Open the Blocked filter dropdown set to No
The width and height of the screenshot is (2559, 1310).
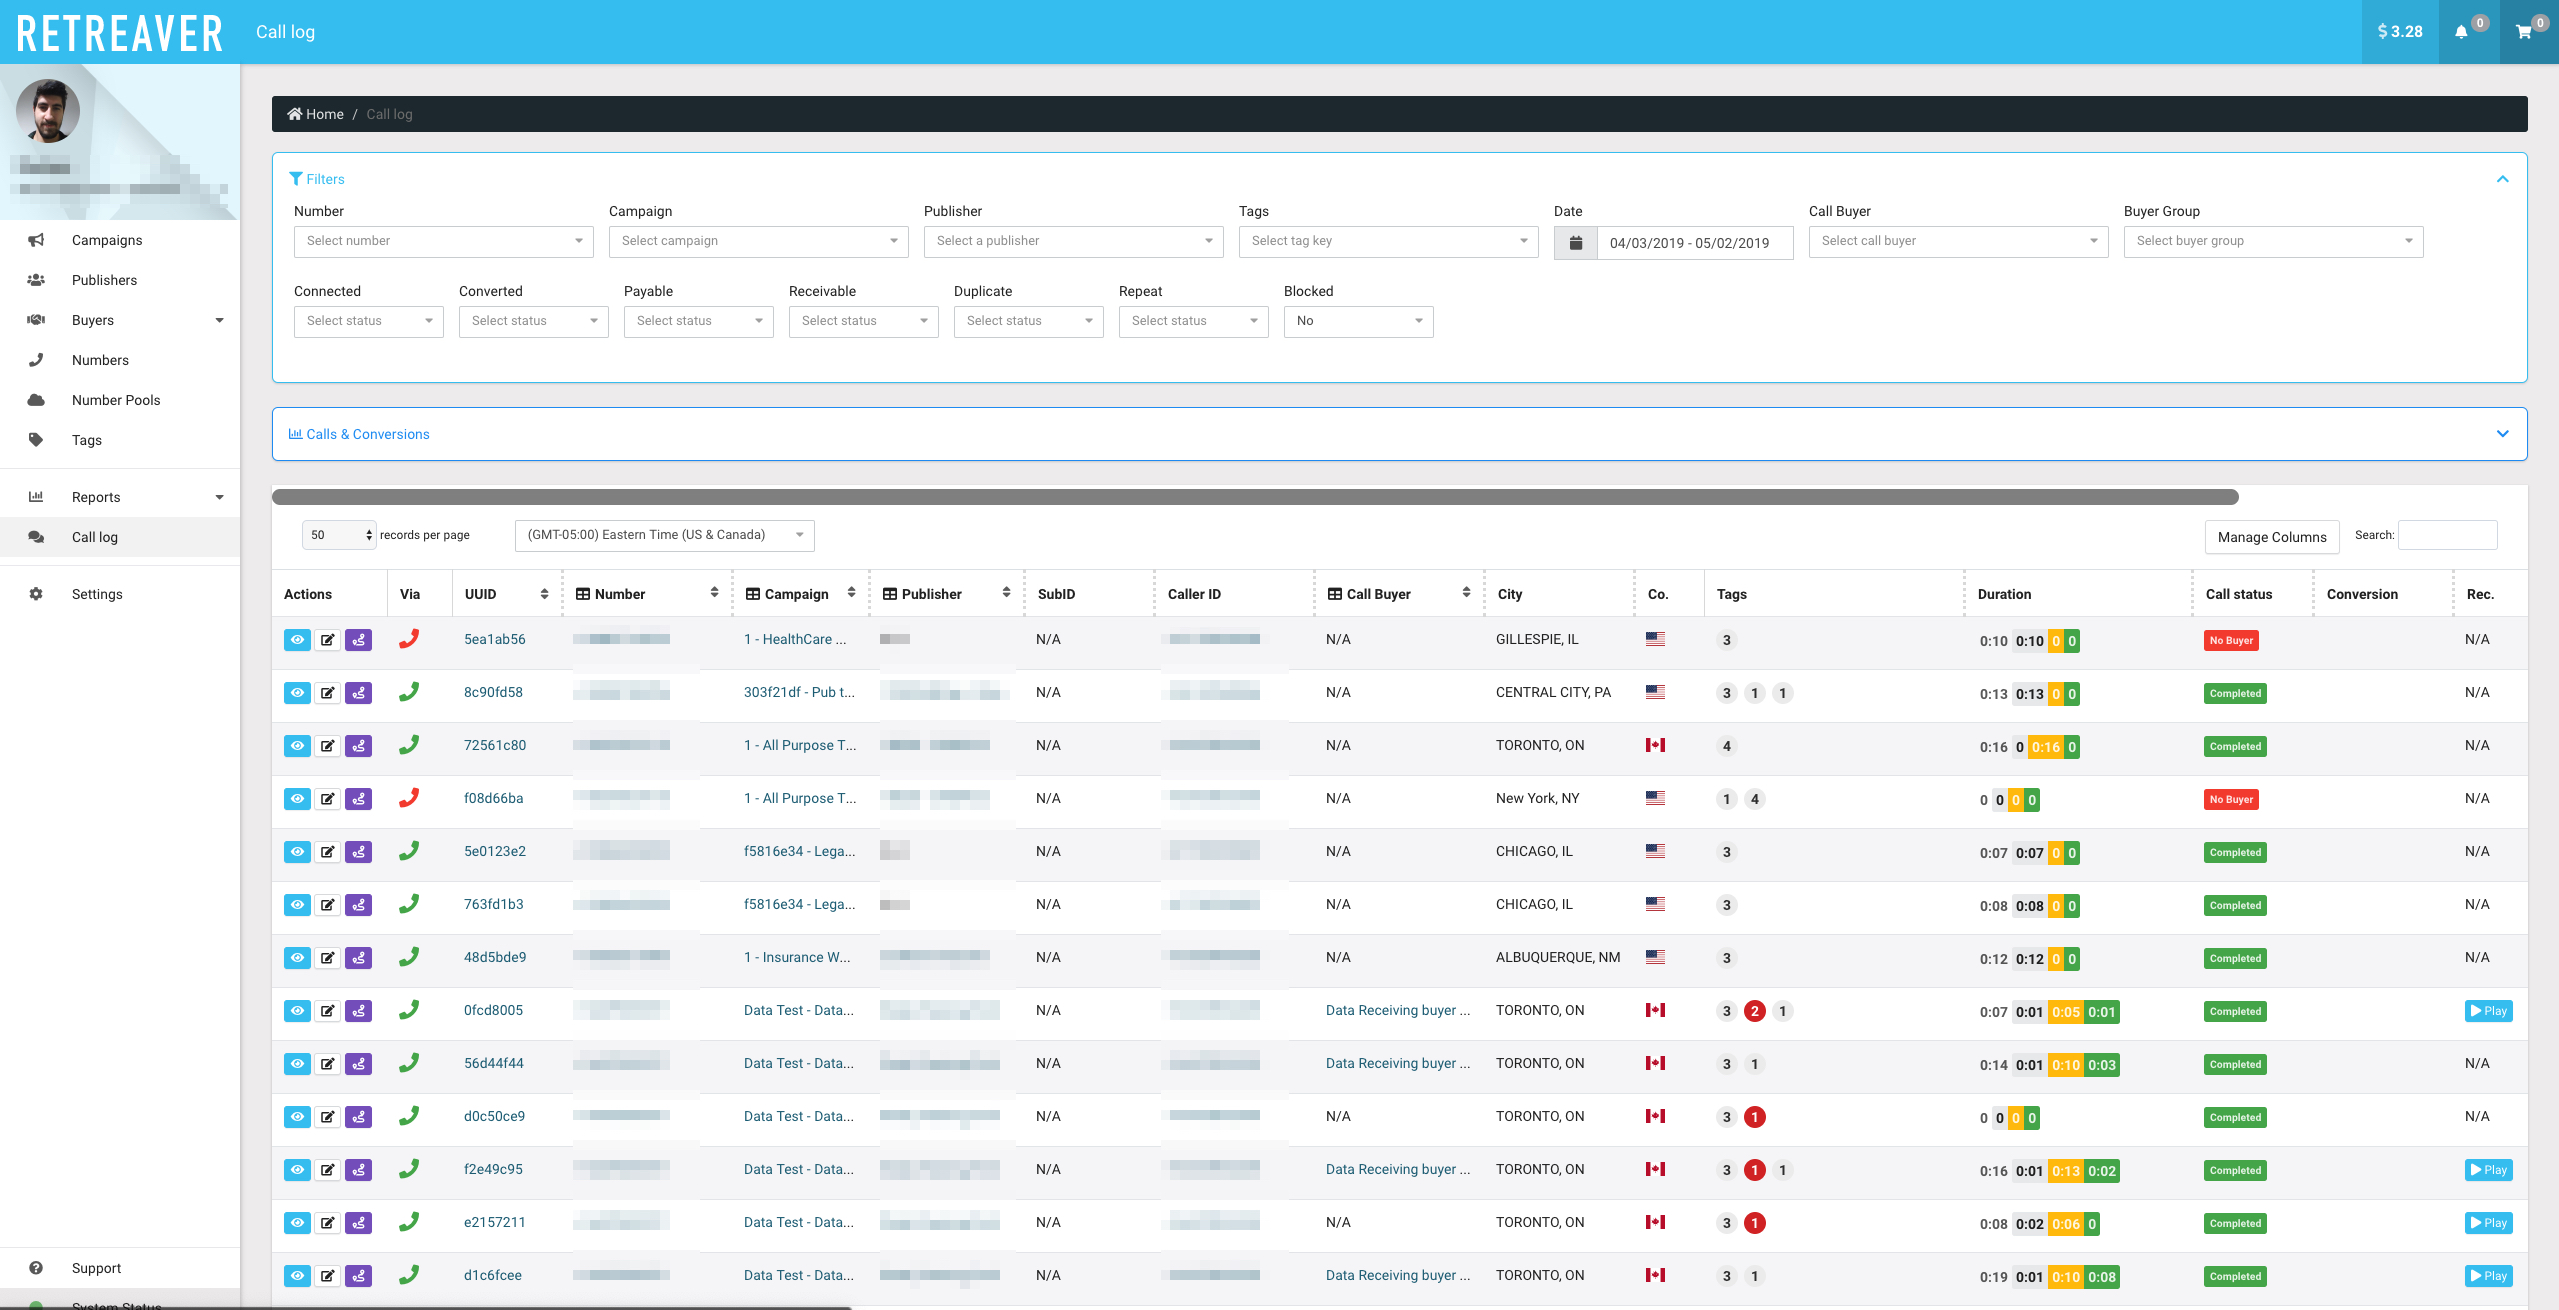point(1358,321)
